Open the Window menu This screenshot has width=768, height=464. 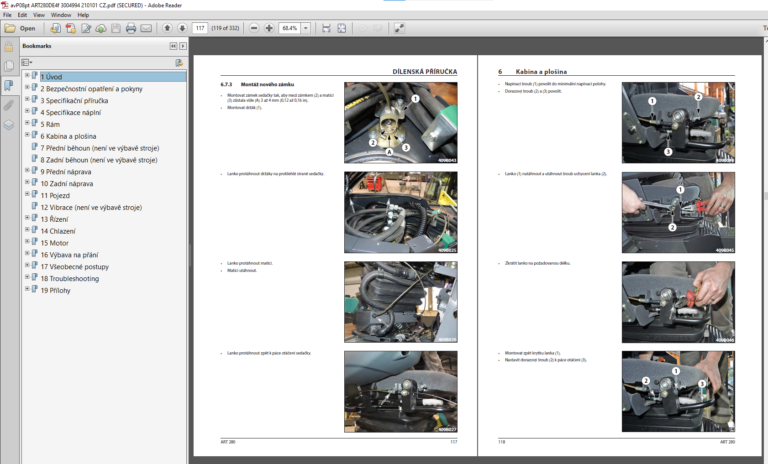[x=61, y=15]
